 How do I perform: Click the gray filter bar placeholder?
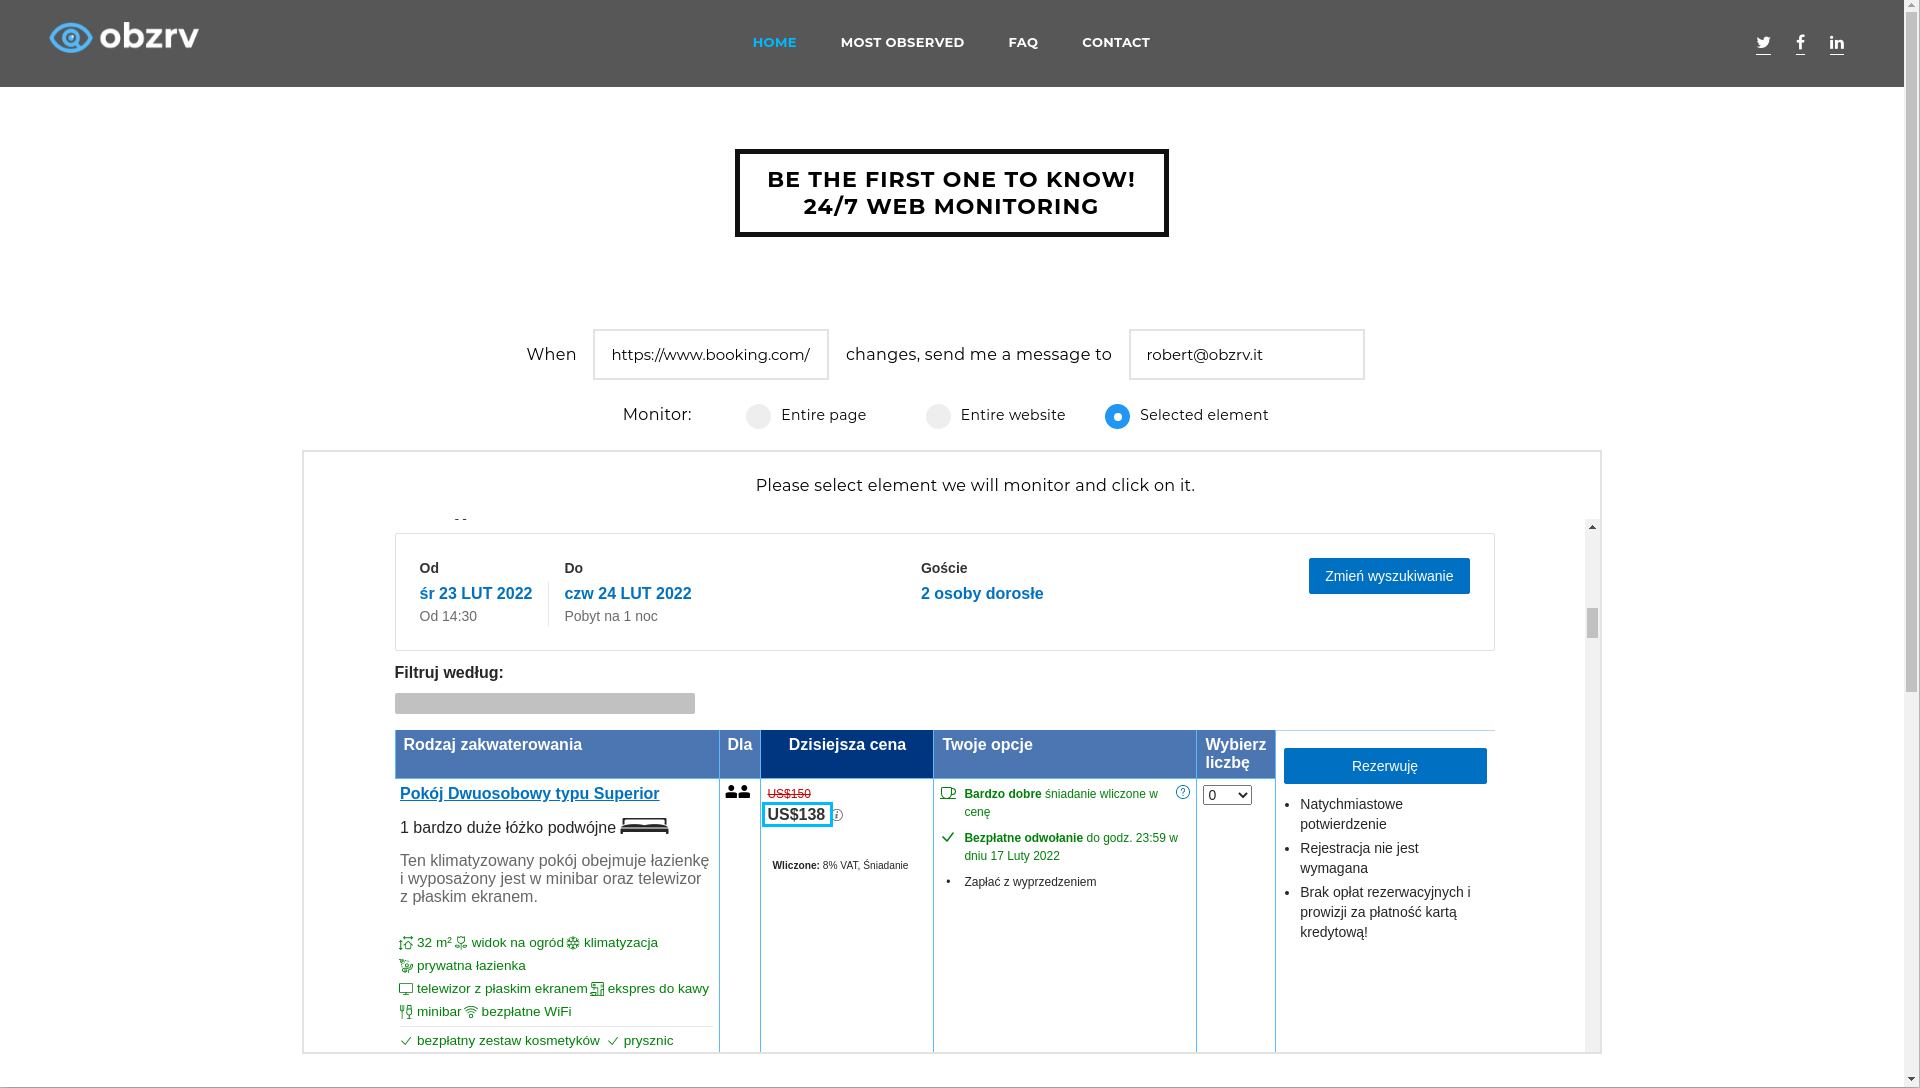tap(545, 704)
